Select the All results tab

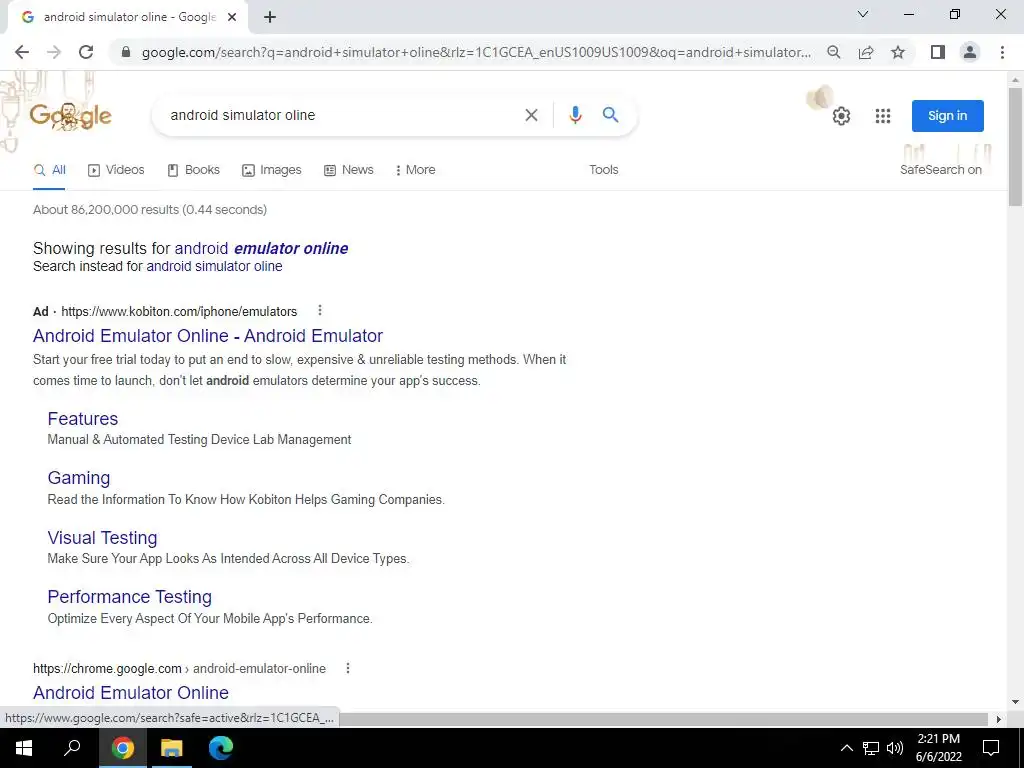50,170
